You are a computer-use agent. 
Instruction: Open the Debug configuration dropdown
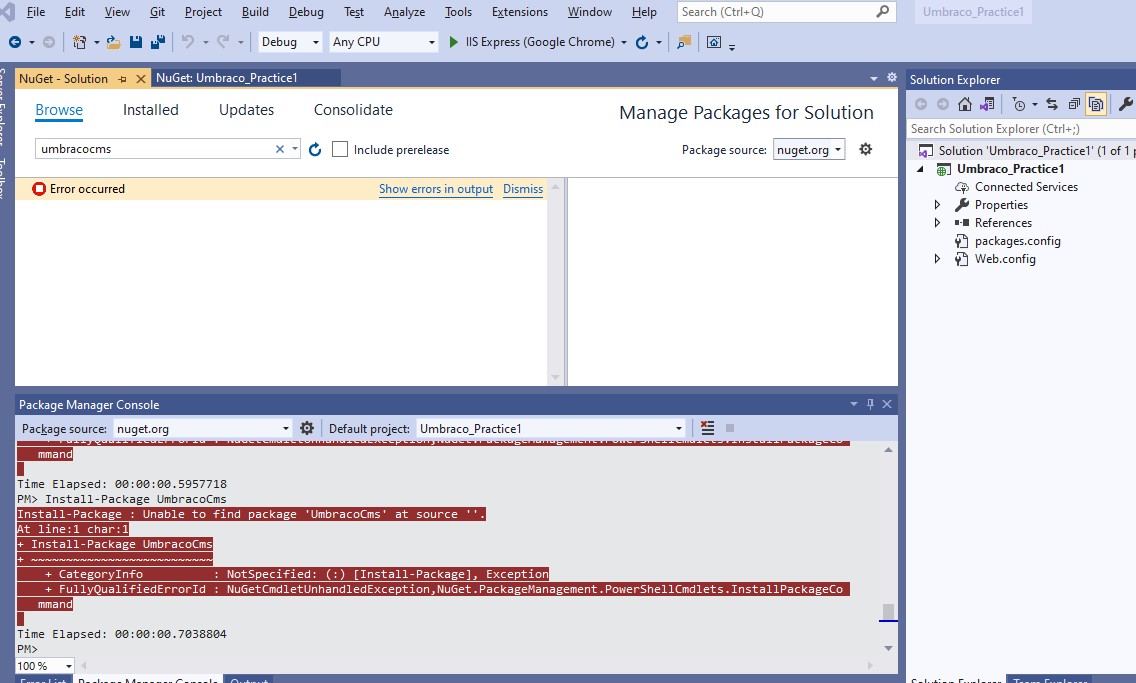click(x=290, y=42)
